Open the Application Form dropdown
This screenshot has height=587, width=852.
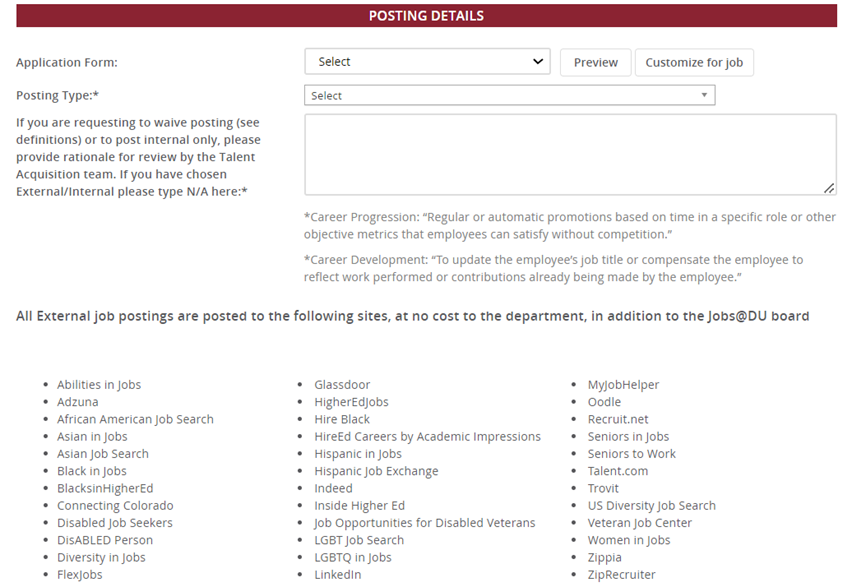[x=427, y=62]
